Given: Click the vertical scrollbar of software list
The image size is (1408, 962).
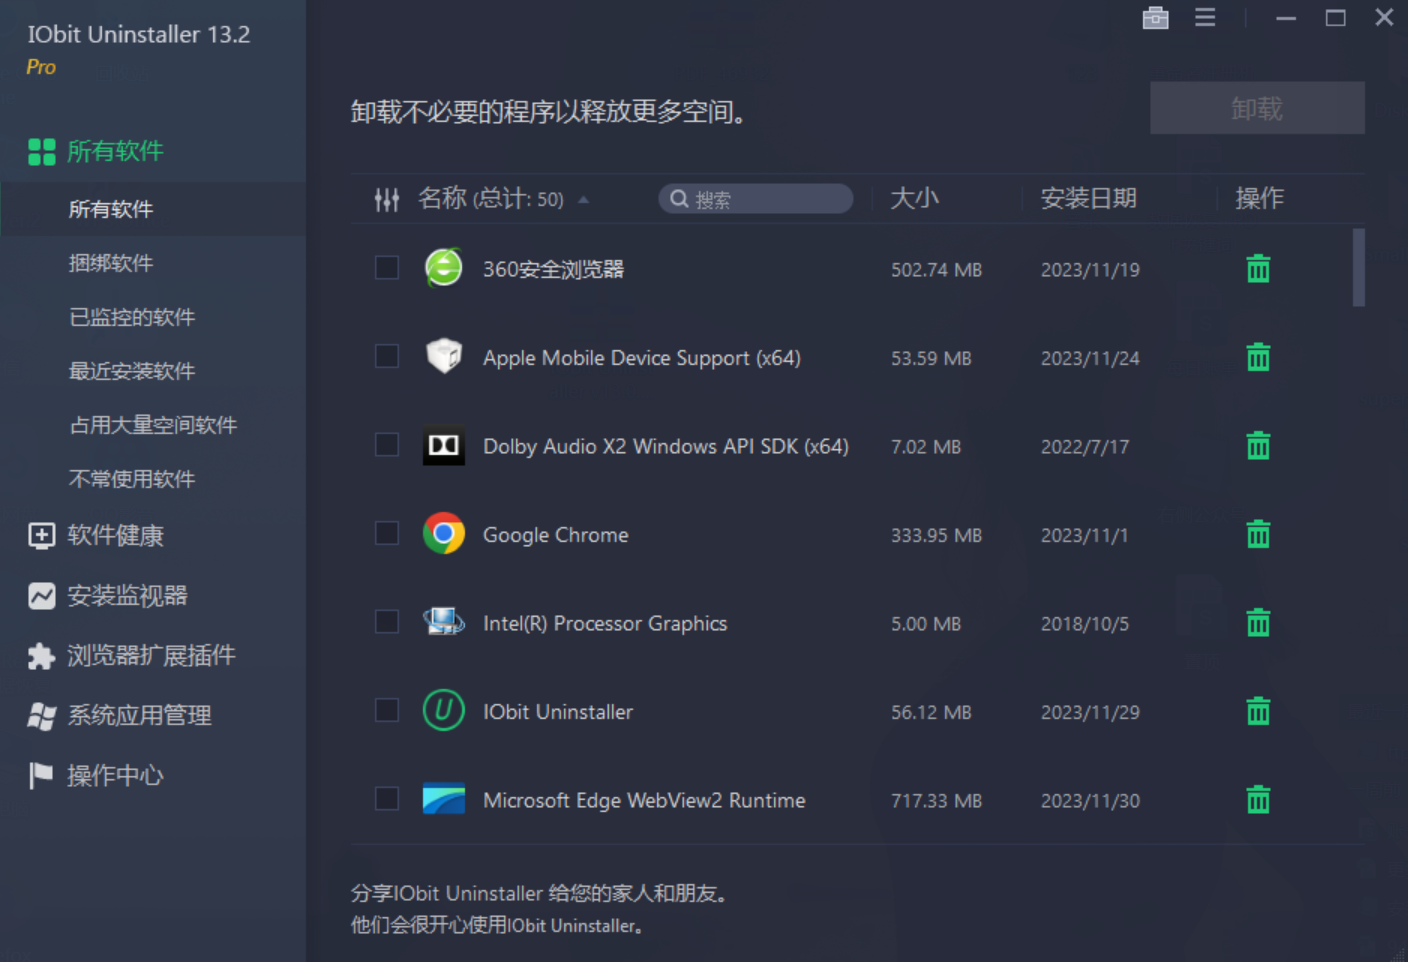Looking at the screenshot, I should tap(1358, 267).
